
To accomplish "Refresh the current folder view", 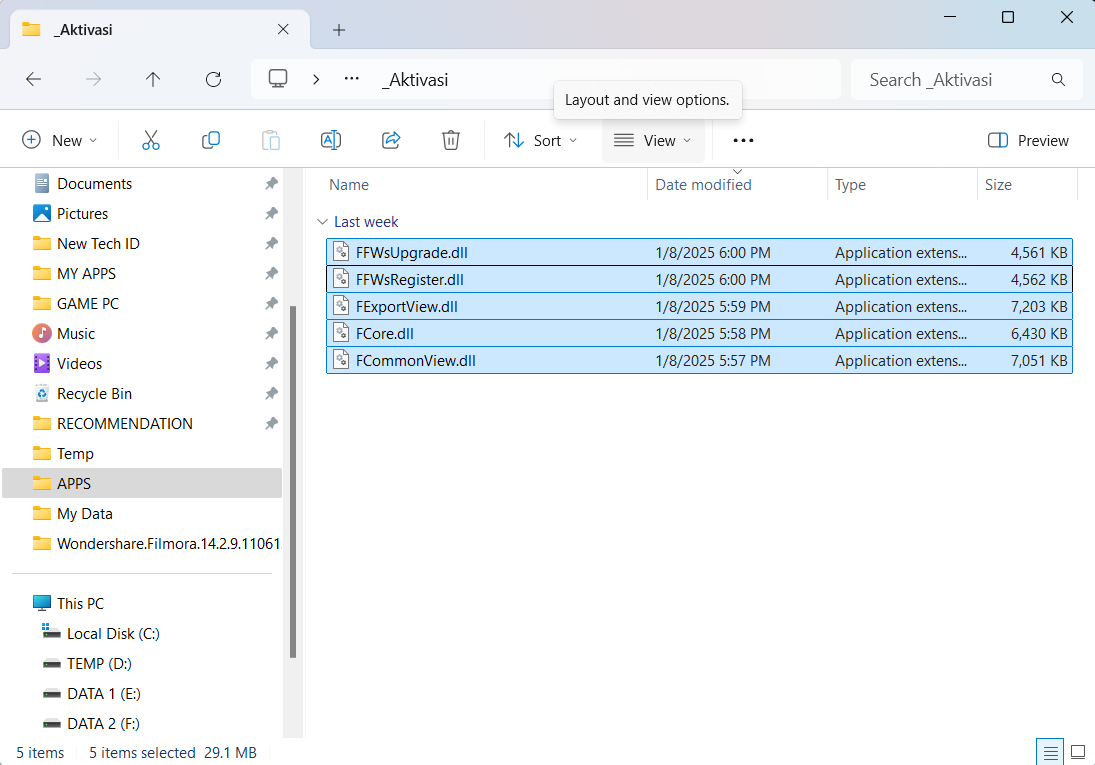I will [213, 80].
